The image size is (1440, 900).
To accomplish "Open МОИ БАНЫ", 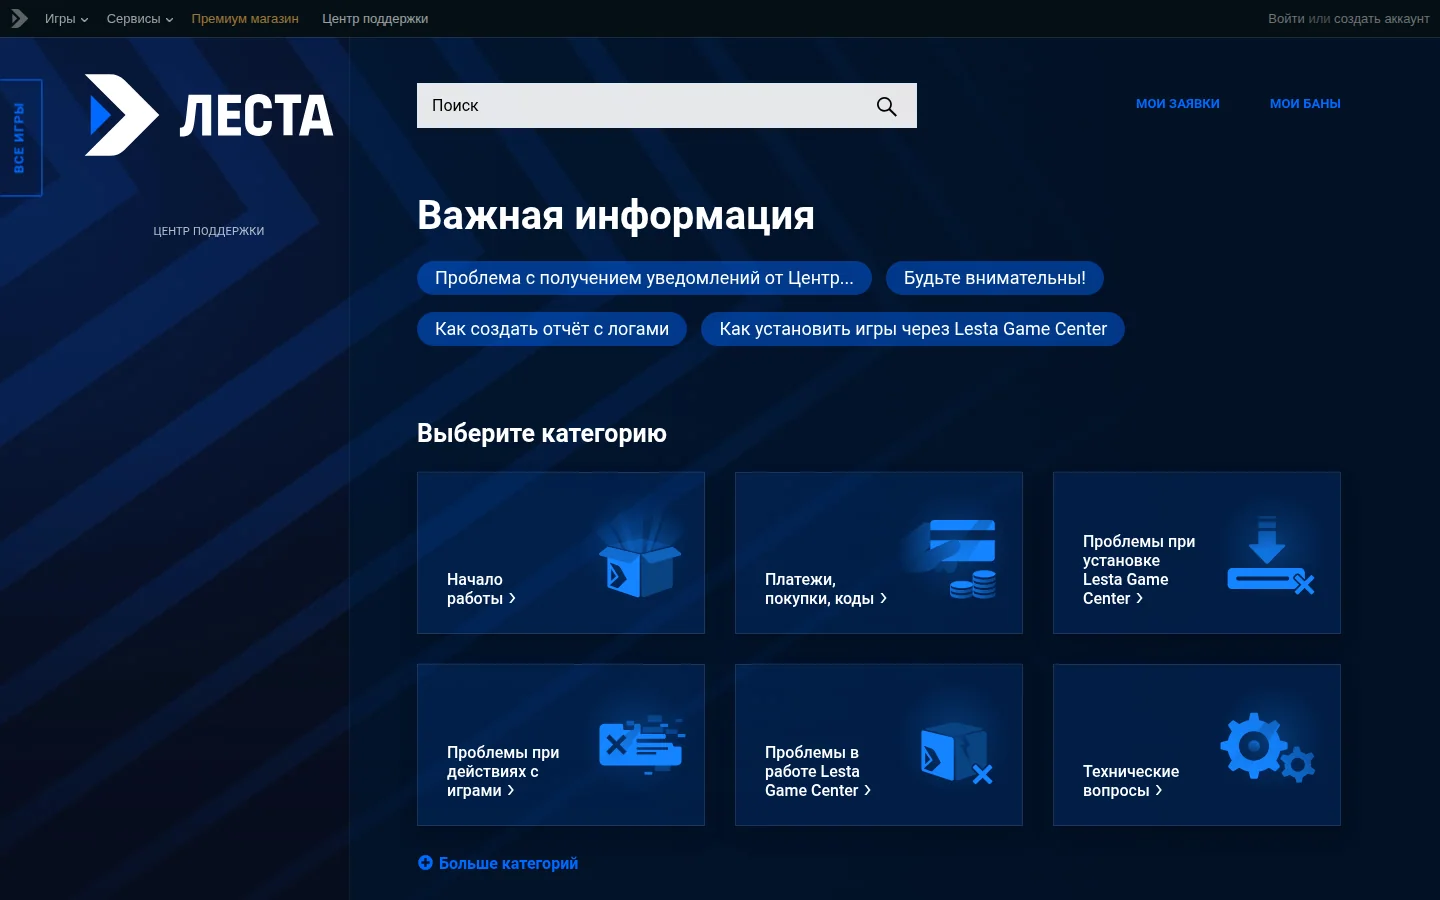I will (x=1305, y=104).
